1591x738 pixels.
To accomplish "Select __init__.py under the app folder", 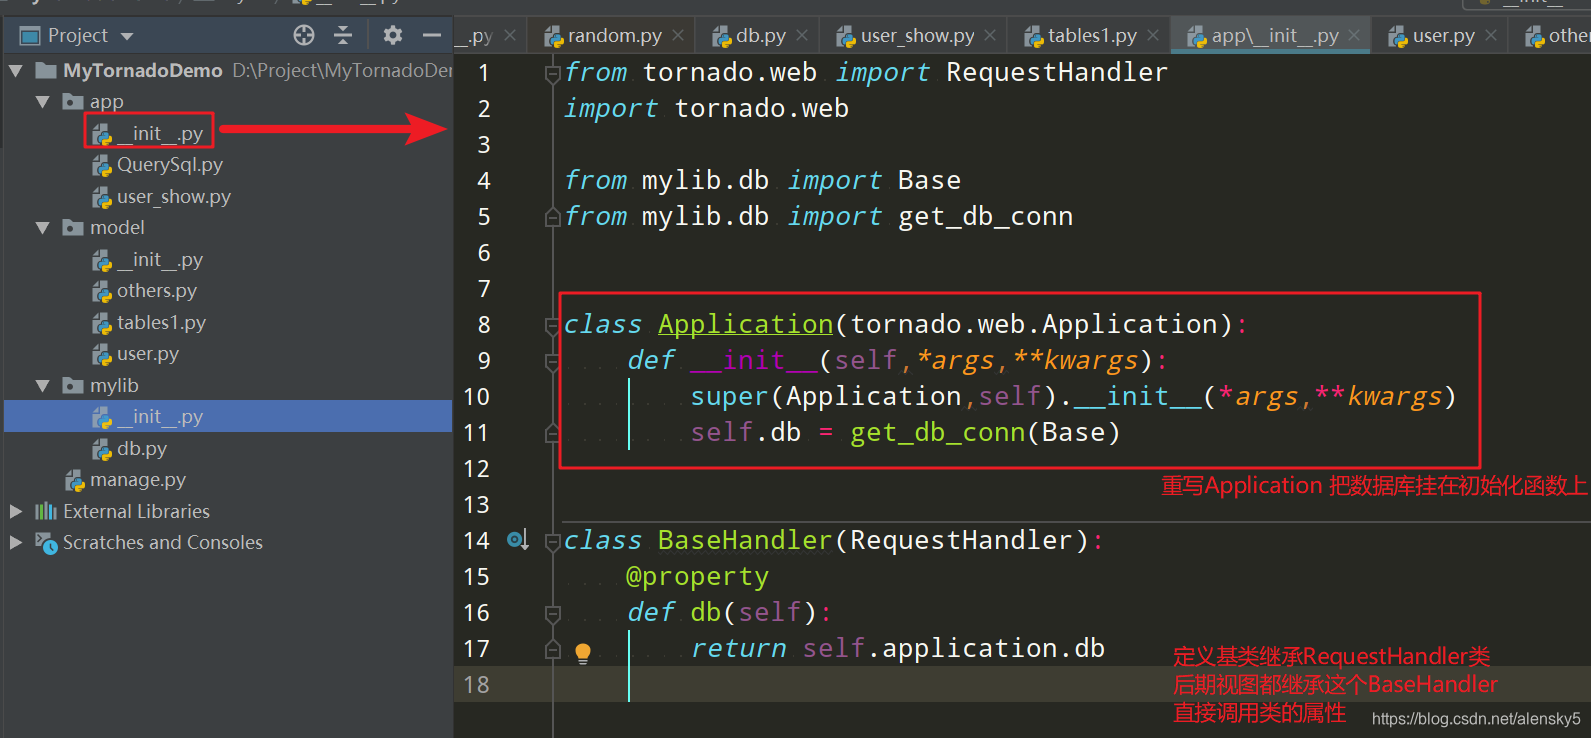I will pos(148,133).
